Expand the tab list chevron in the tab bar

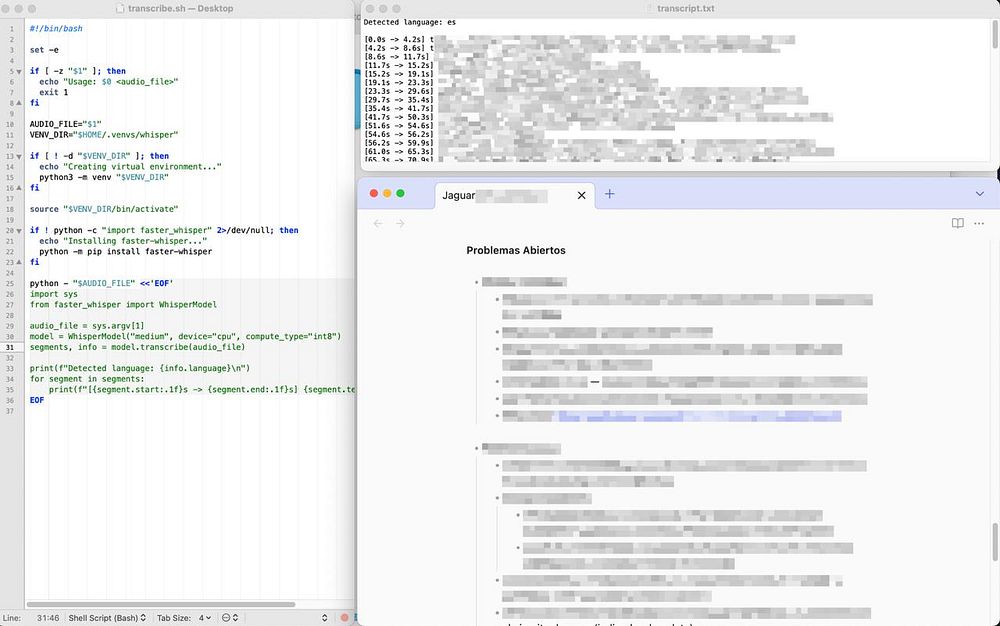point(979,194)
